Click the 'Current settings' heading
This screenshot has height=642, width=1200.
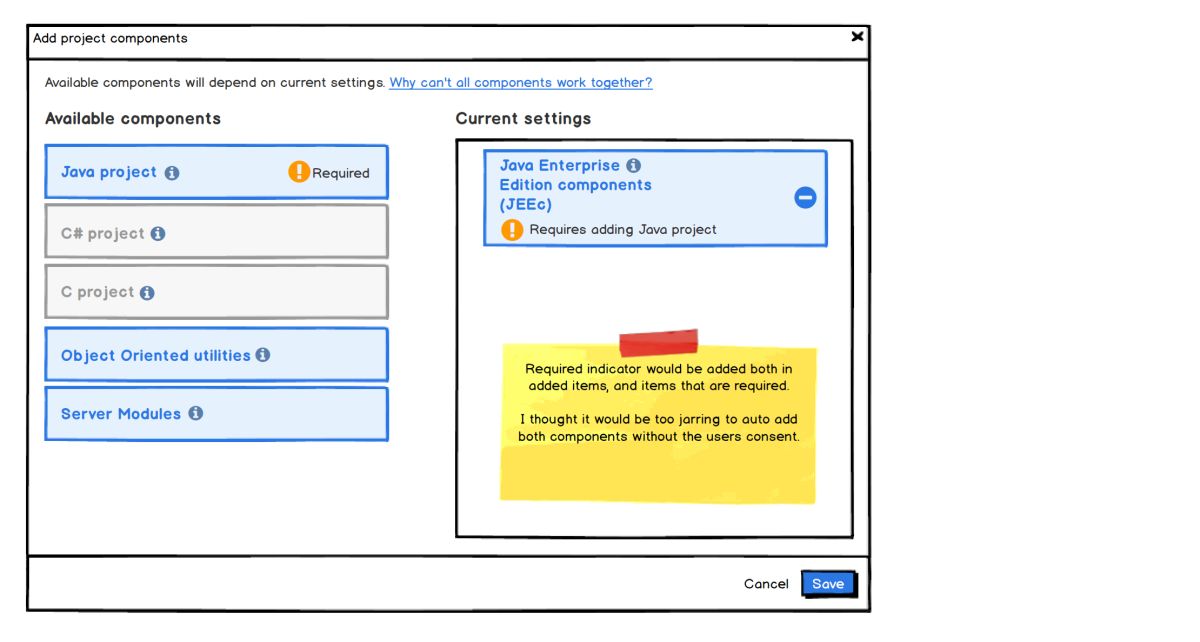(523, 119)
